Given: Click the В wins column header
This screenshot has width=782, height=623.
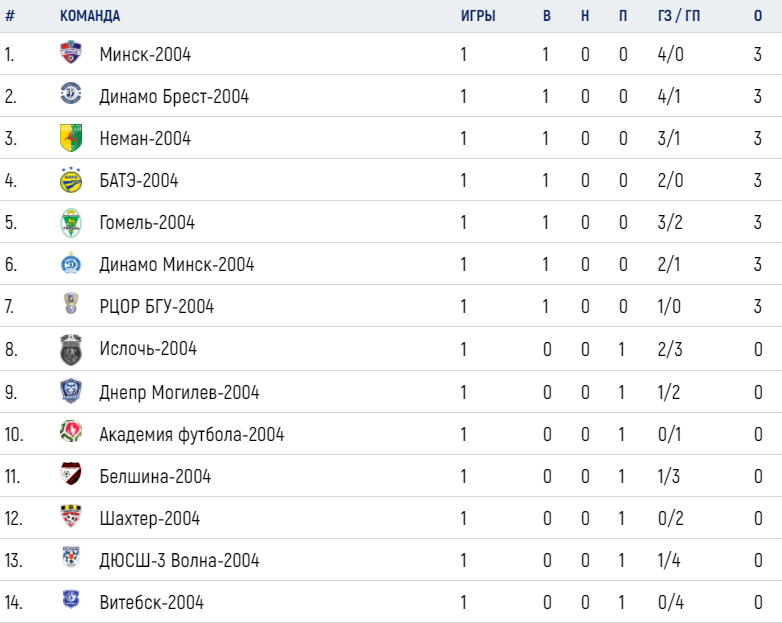Looking at the screenshot, I should tap(547, 16).
